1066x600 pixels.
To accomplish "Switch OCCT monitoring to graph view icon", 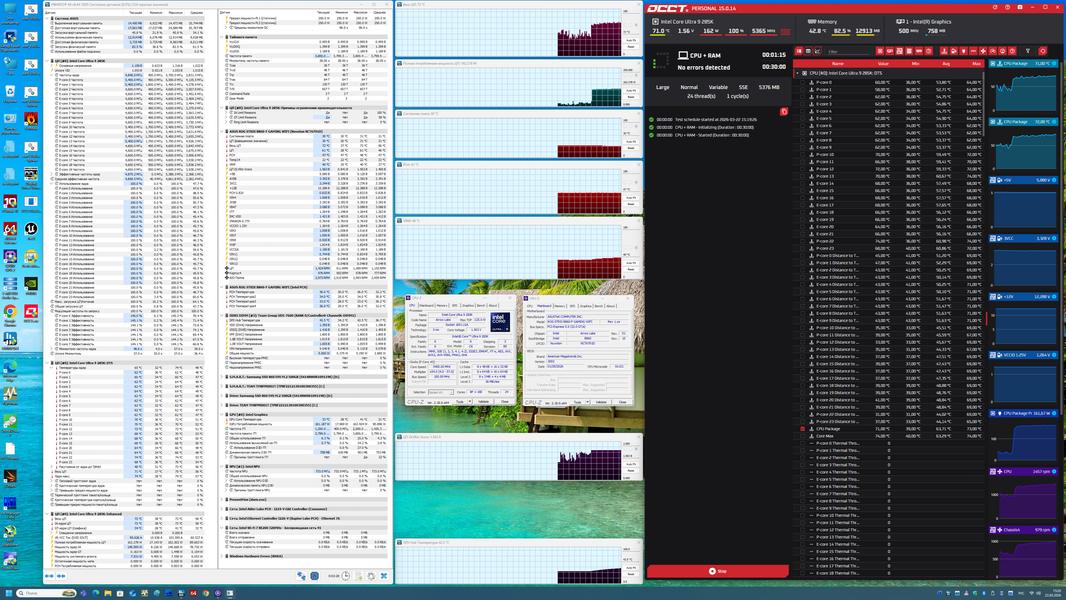I will 817,51.
